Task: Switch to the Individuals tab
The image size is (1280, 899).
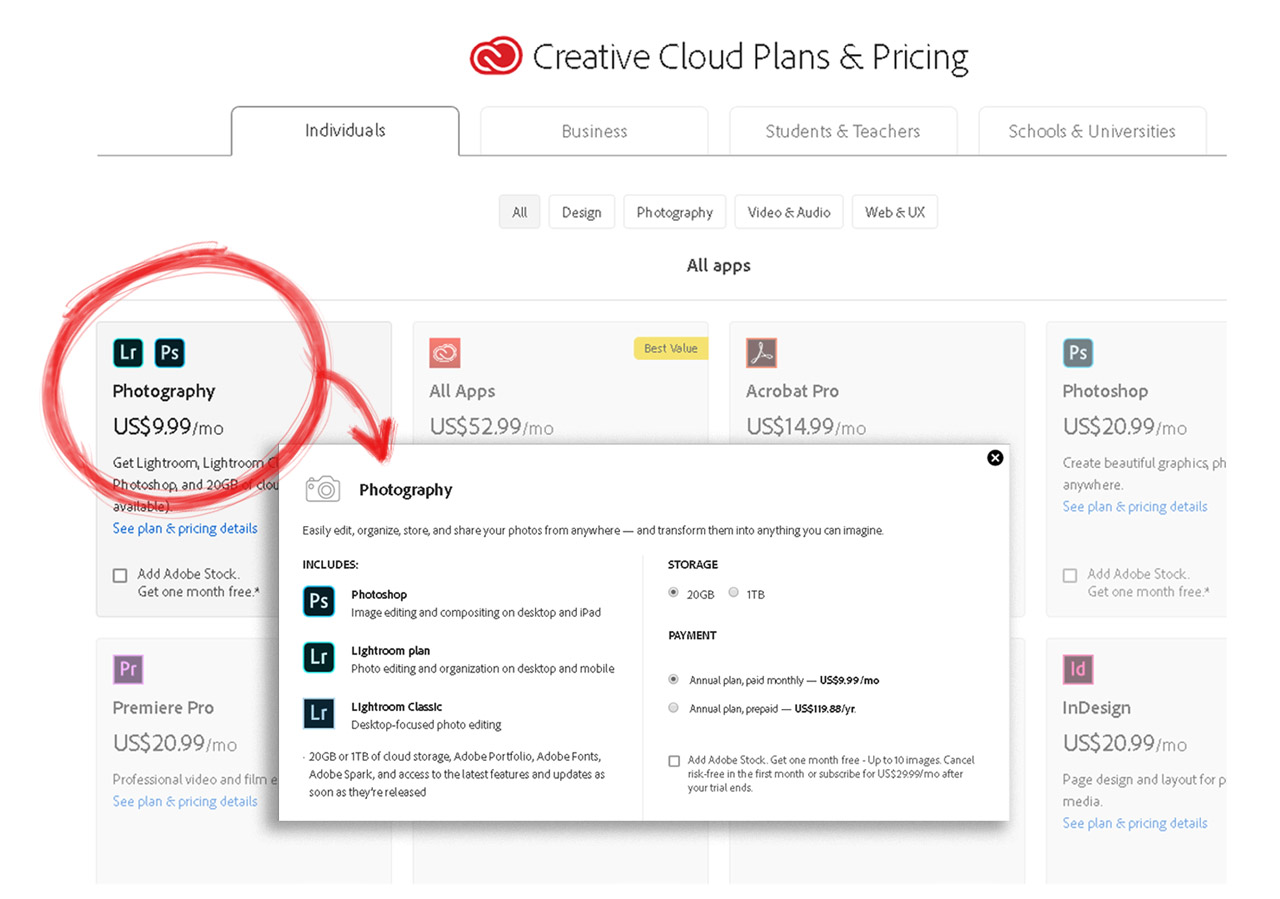Action: coord(345,130)
